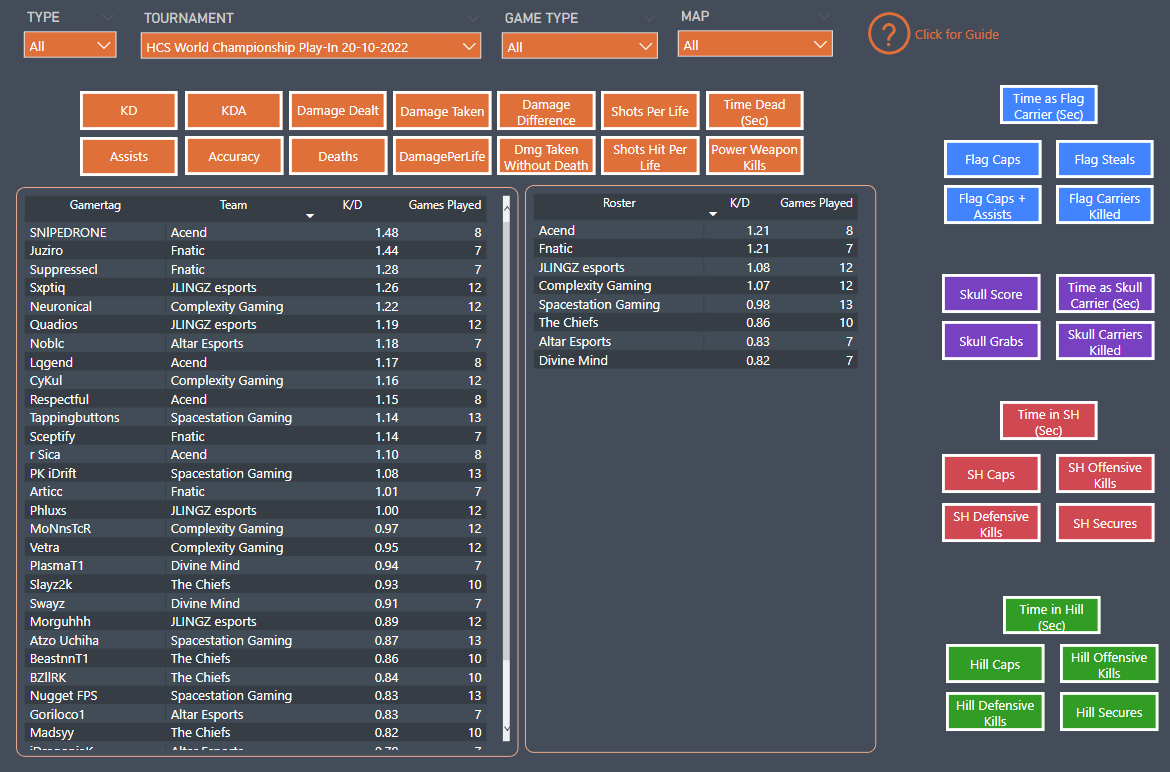This screenshot has height=772, width=1170.
Task: Expand the chevron beside TOURNAMENT header
Action: (473, 18)
